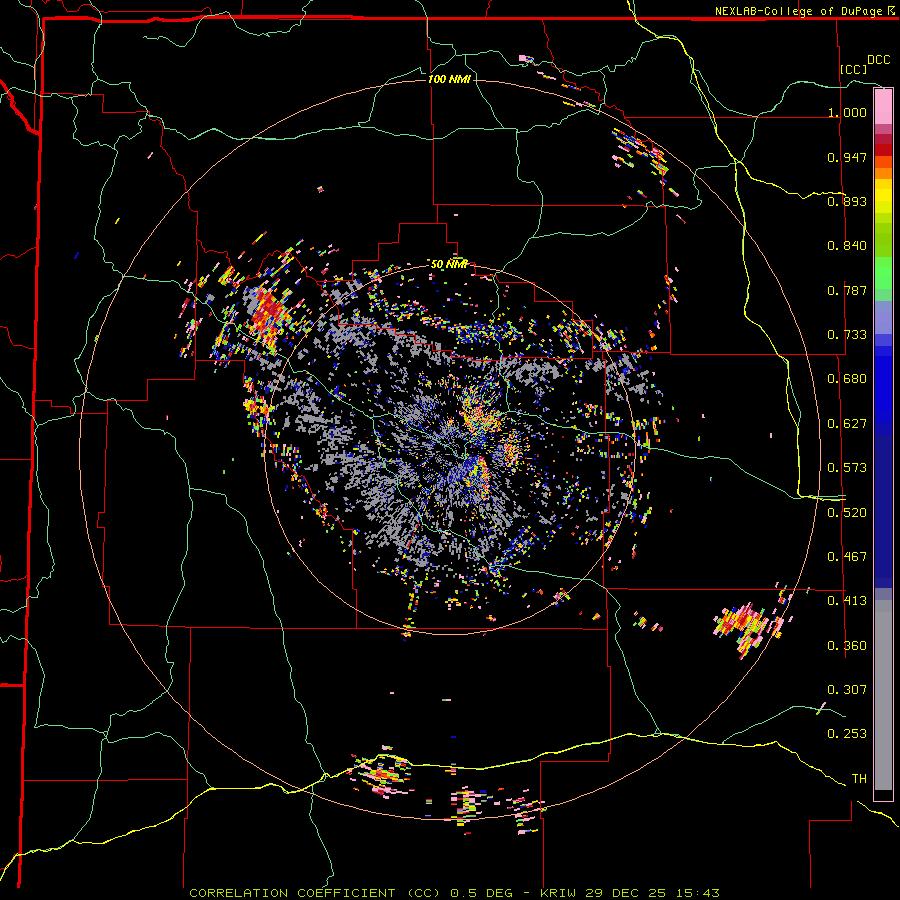900x900 pixels.
Task: Pick the dark red segment of the color bar
Action: pyautogui.click(x=883, y=150)
